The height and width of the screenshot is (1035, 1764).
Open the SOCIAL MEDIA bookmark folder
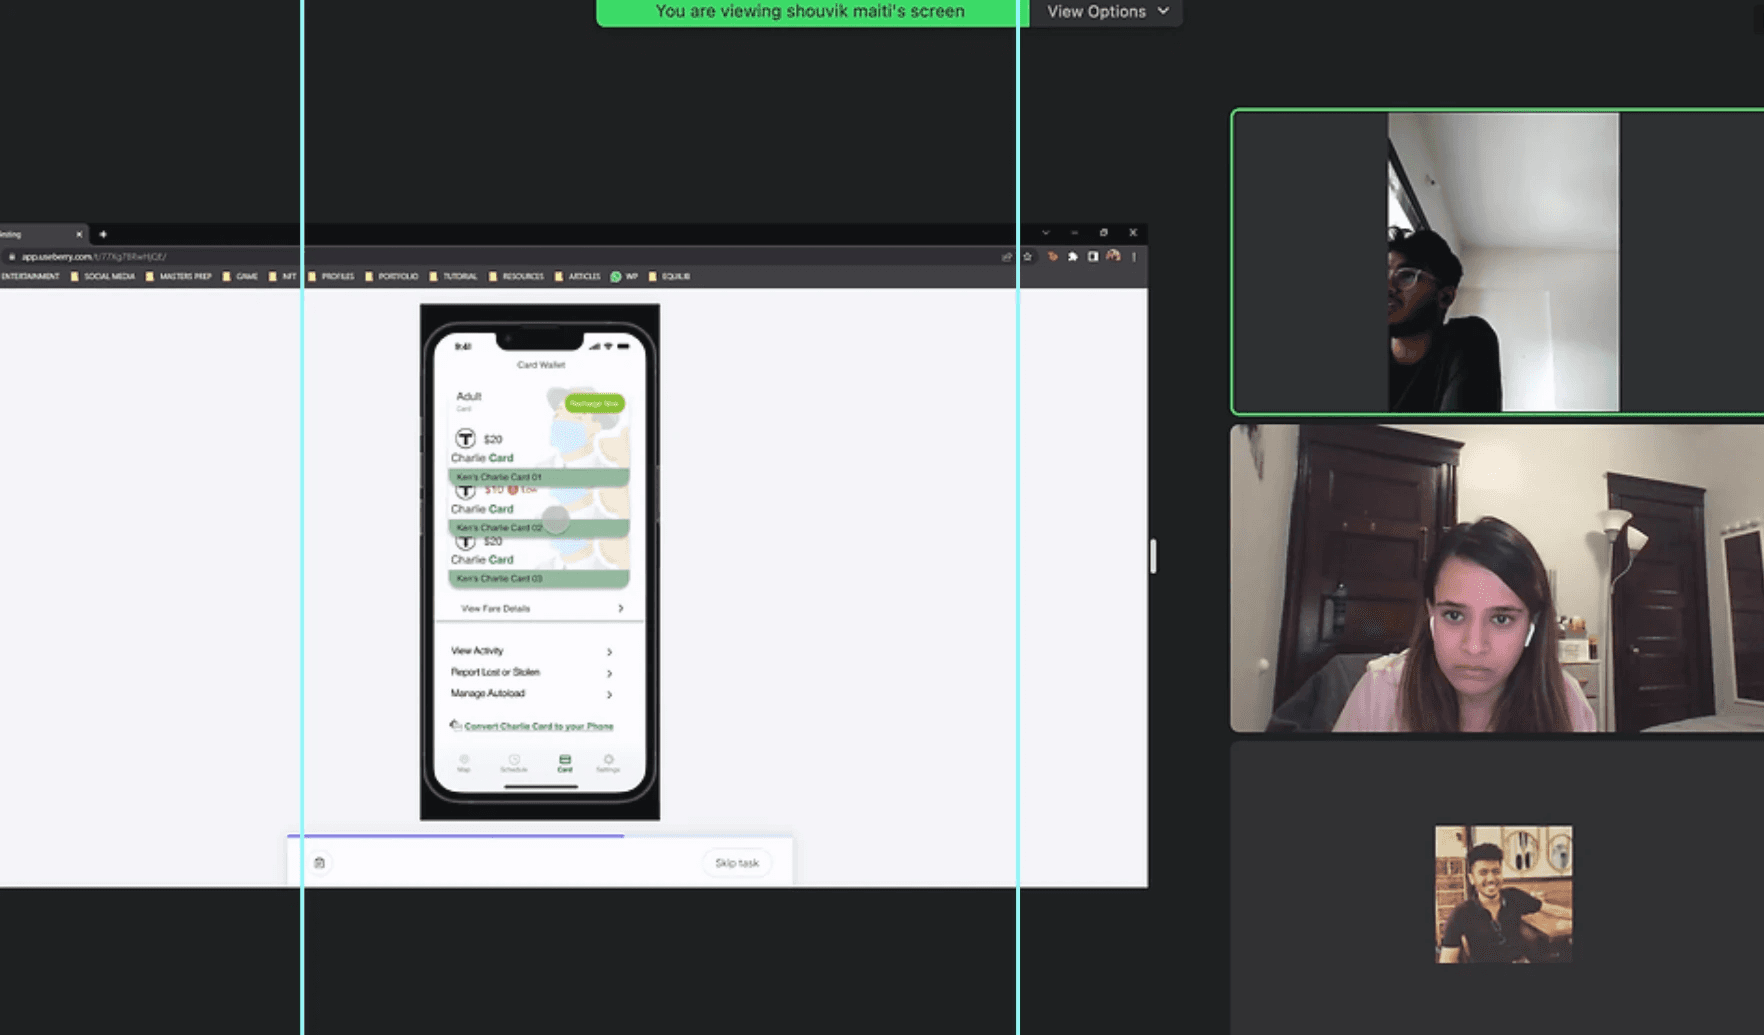pyautogui.click(x=103, y=276)
